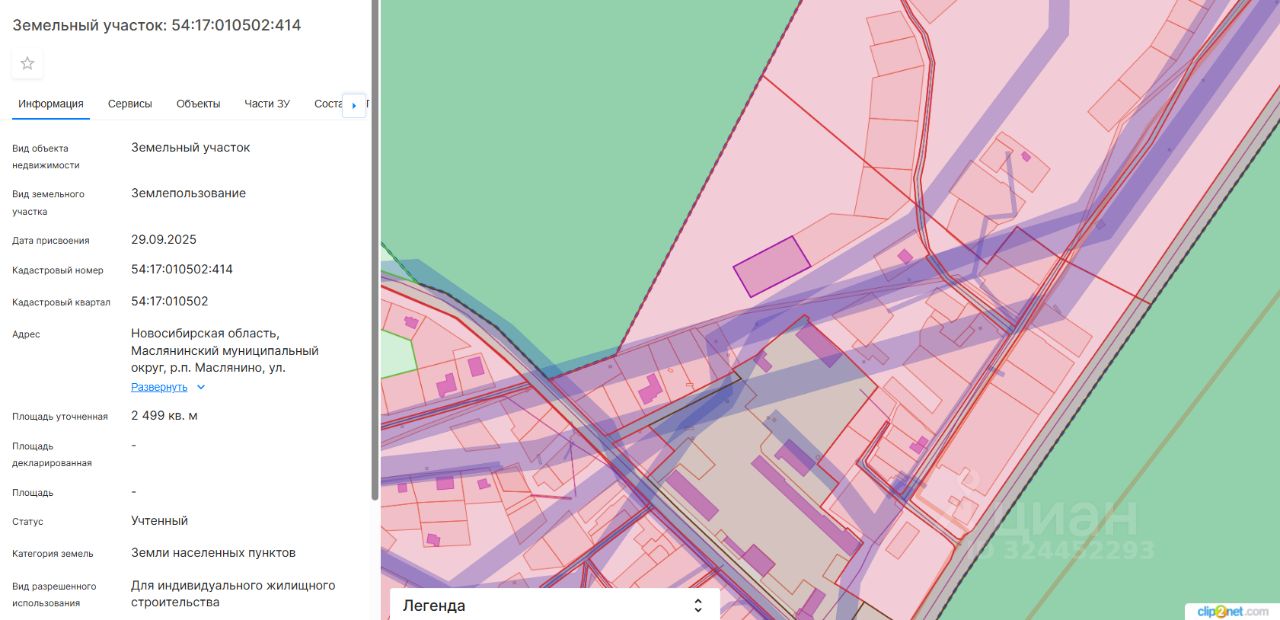Click the tab-scroll right arrow button

click(x=354, y=105)
